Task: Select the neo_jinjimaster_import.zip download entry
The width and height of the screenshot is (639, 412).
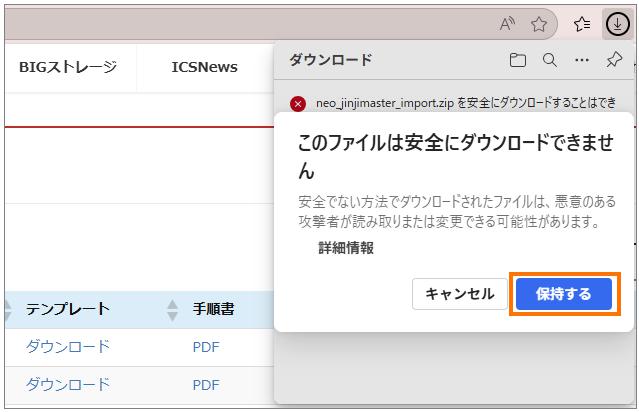Action: point(460,104)
